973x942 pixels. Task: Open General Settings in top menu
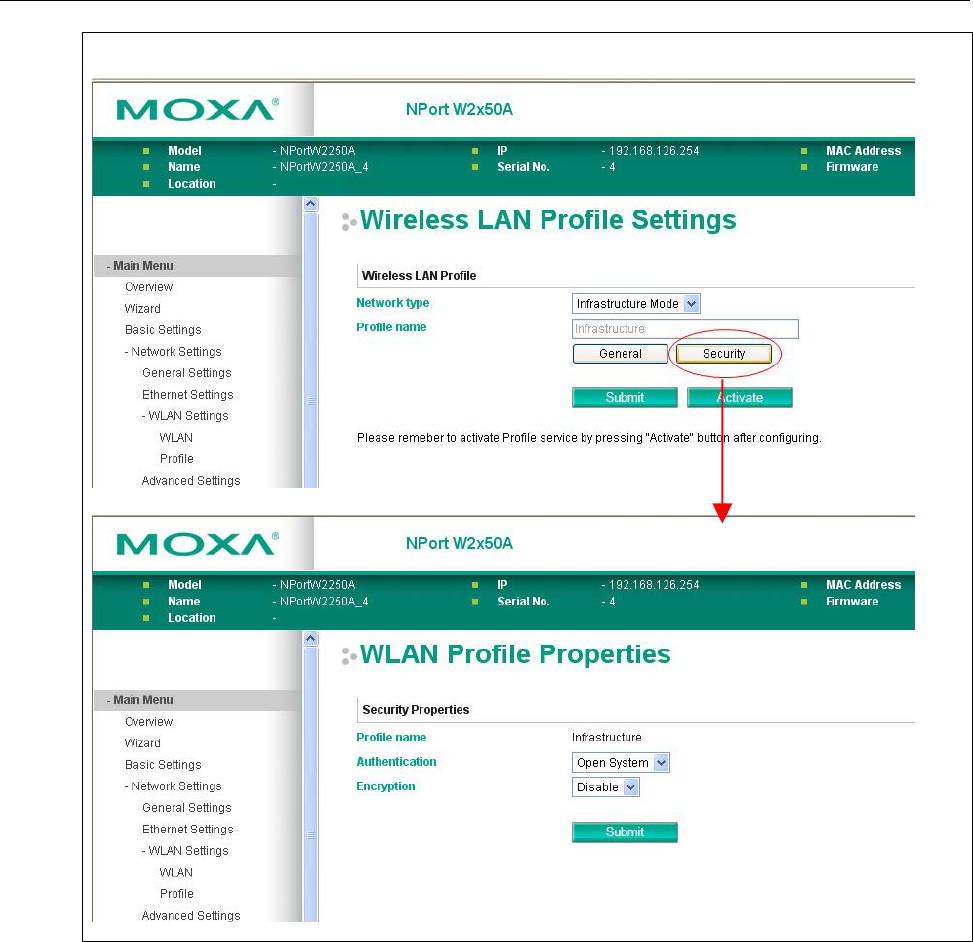coord(187,372)
